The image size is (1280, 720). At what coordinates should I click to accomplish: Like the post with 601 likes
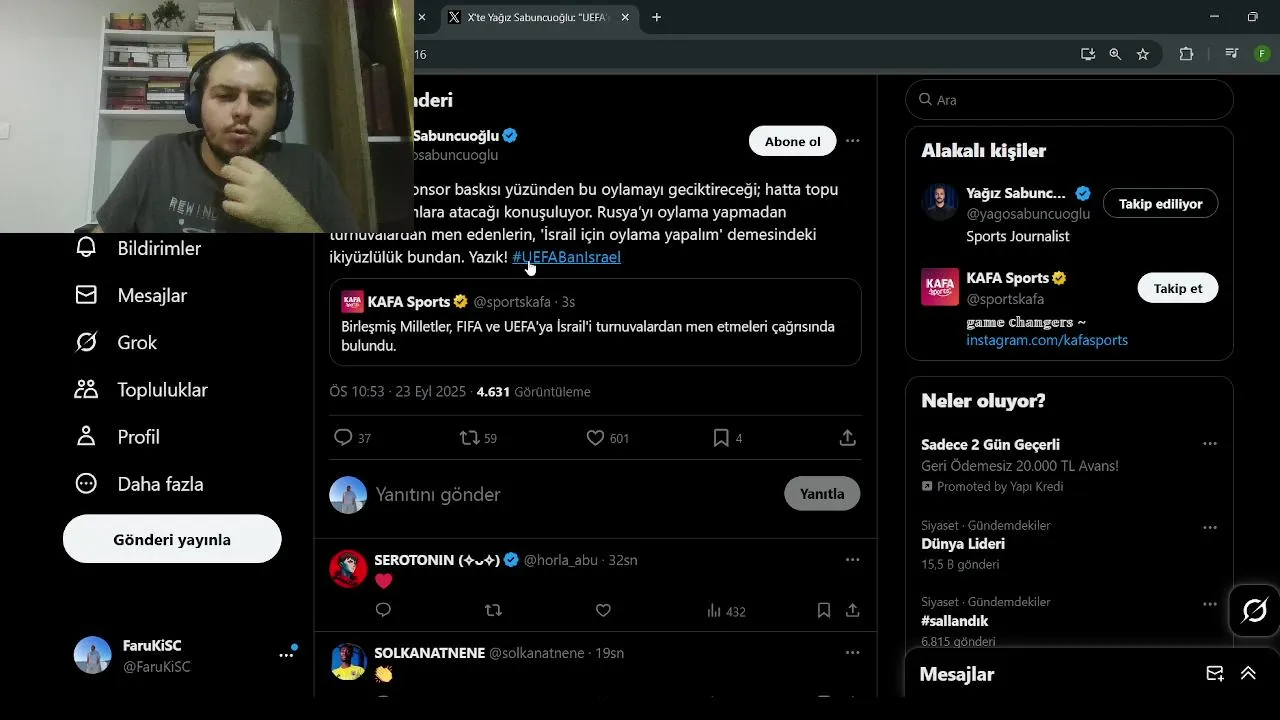[595, 438]
